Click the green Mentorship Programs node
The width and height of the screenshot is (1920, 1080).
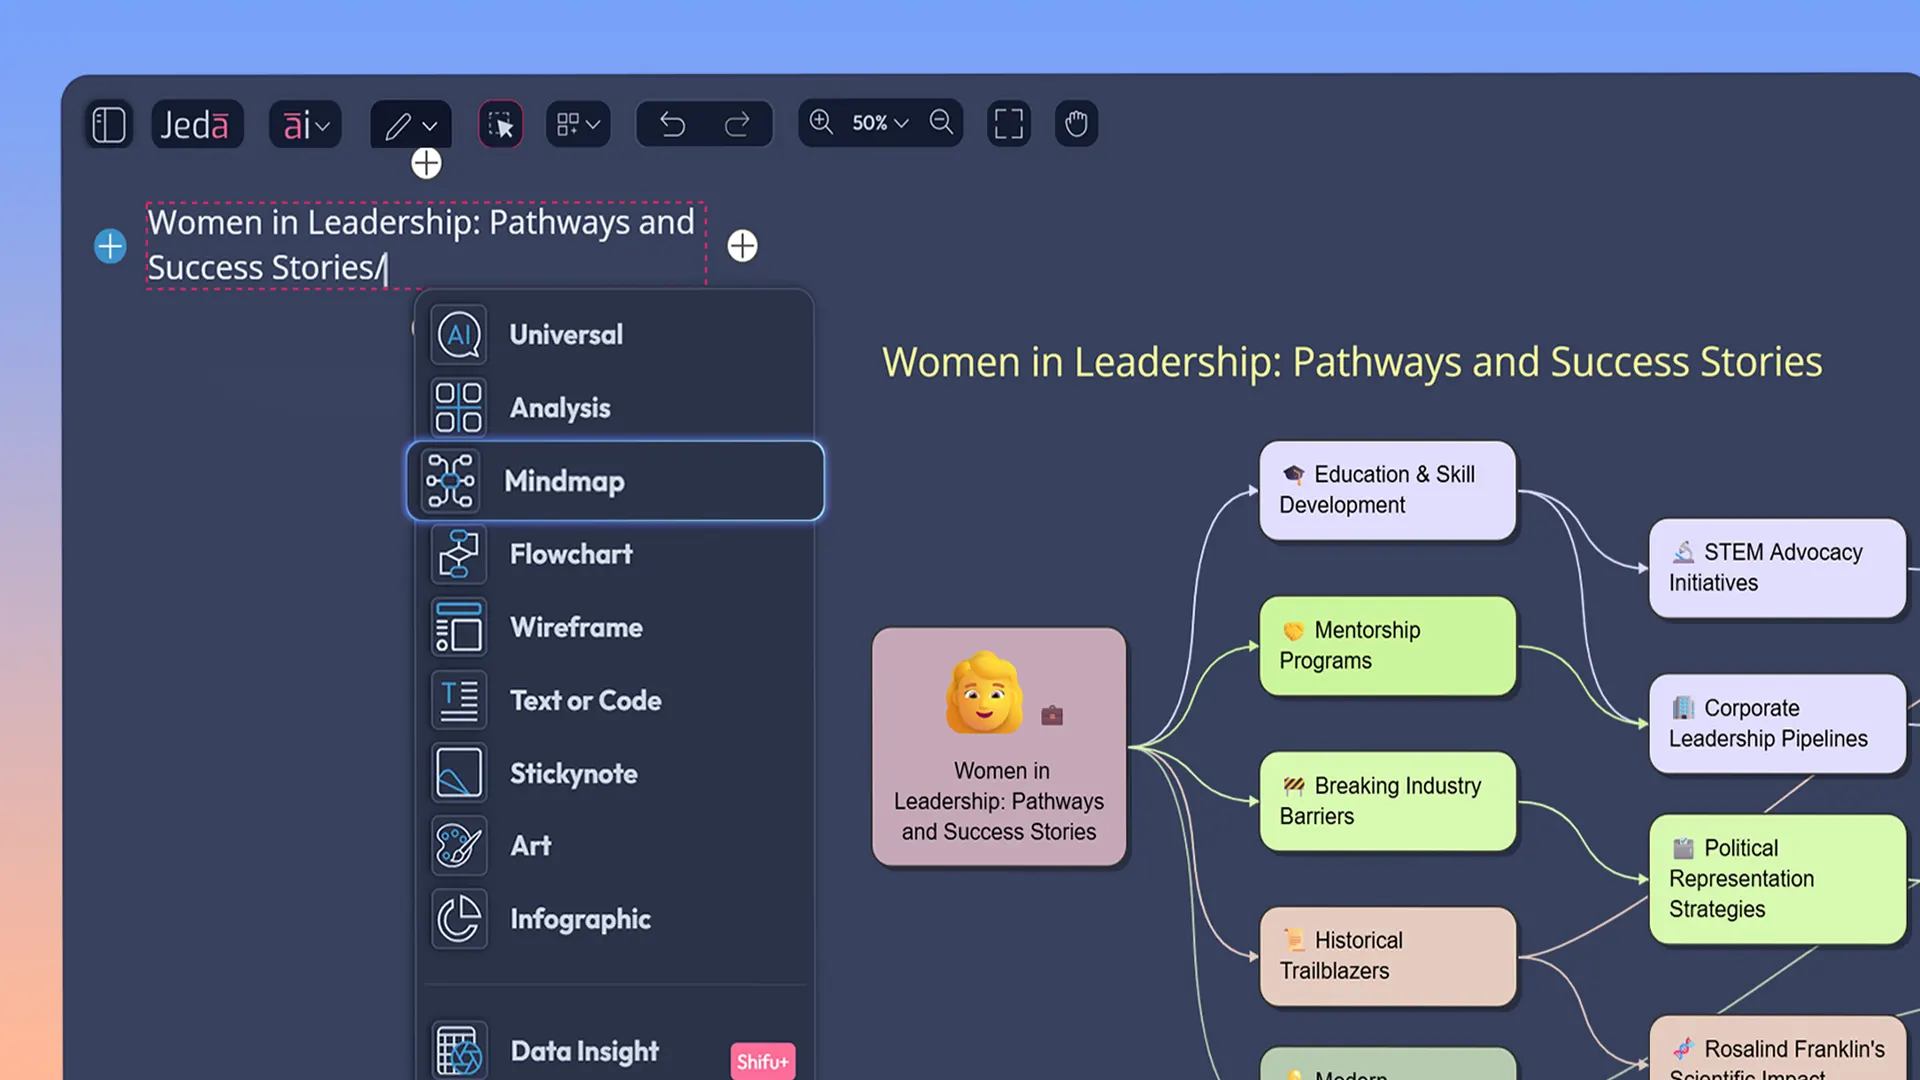point(1387,646)
